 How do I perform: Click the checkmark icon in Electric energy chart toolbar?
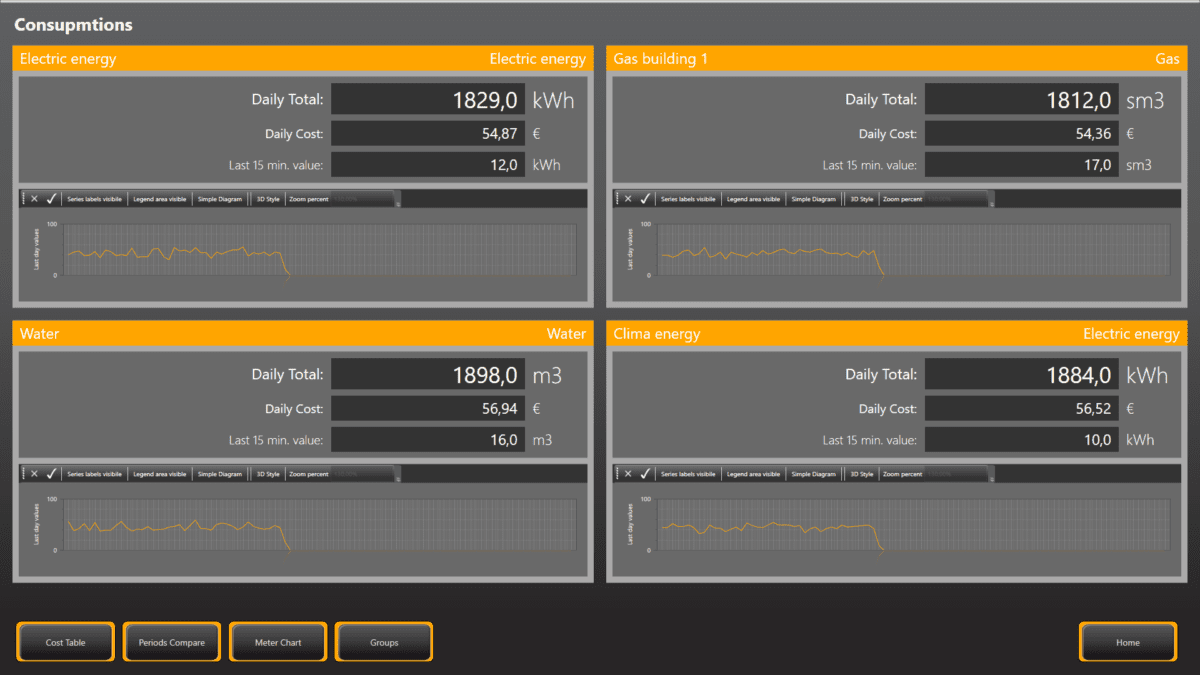pos(51,199)
